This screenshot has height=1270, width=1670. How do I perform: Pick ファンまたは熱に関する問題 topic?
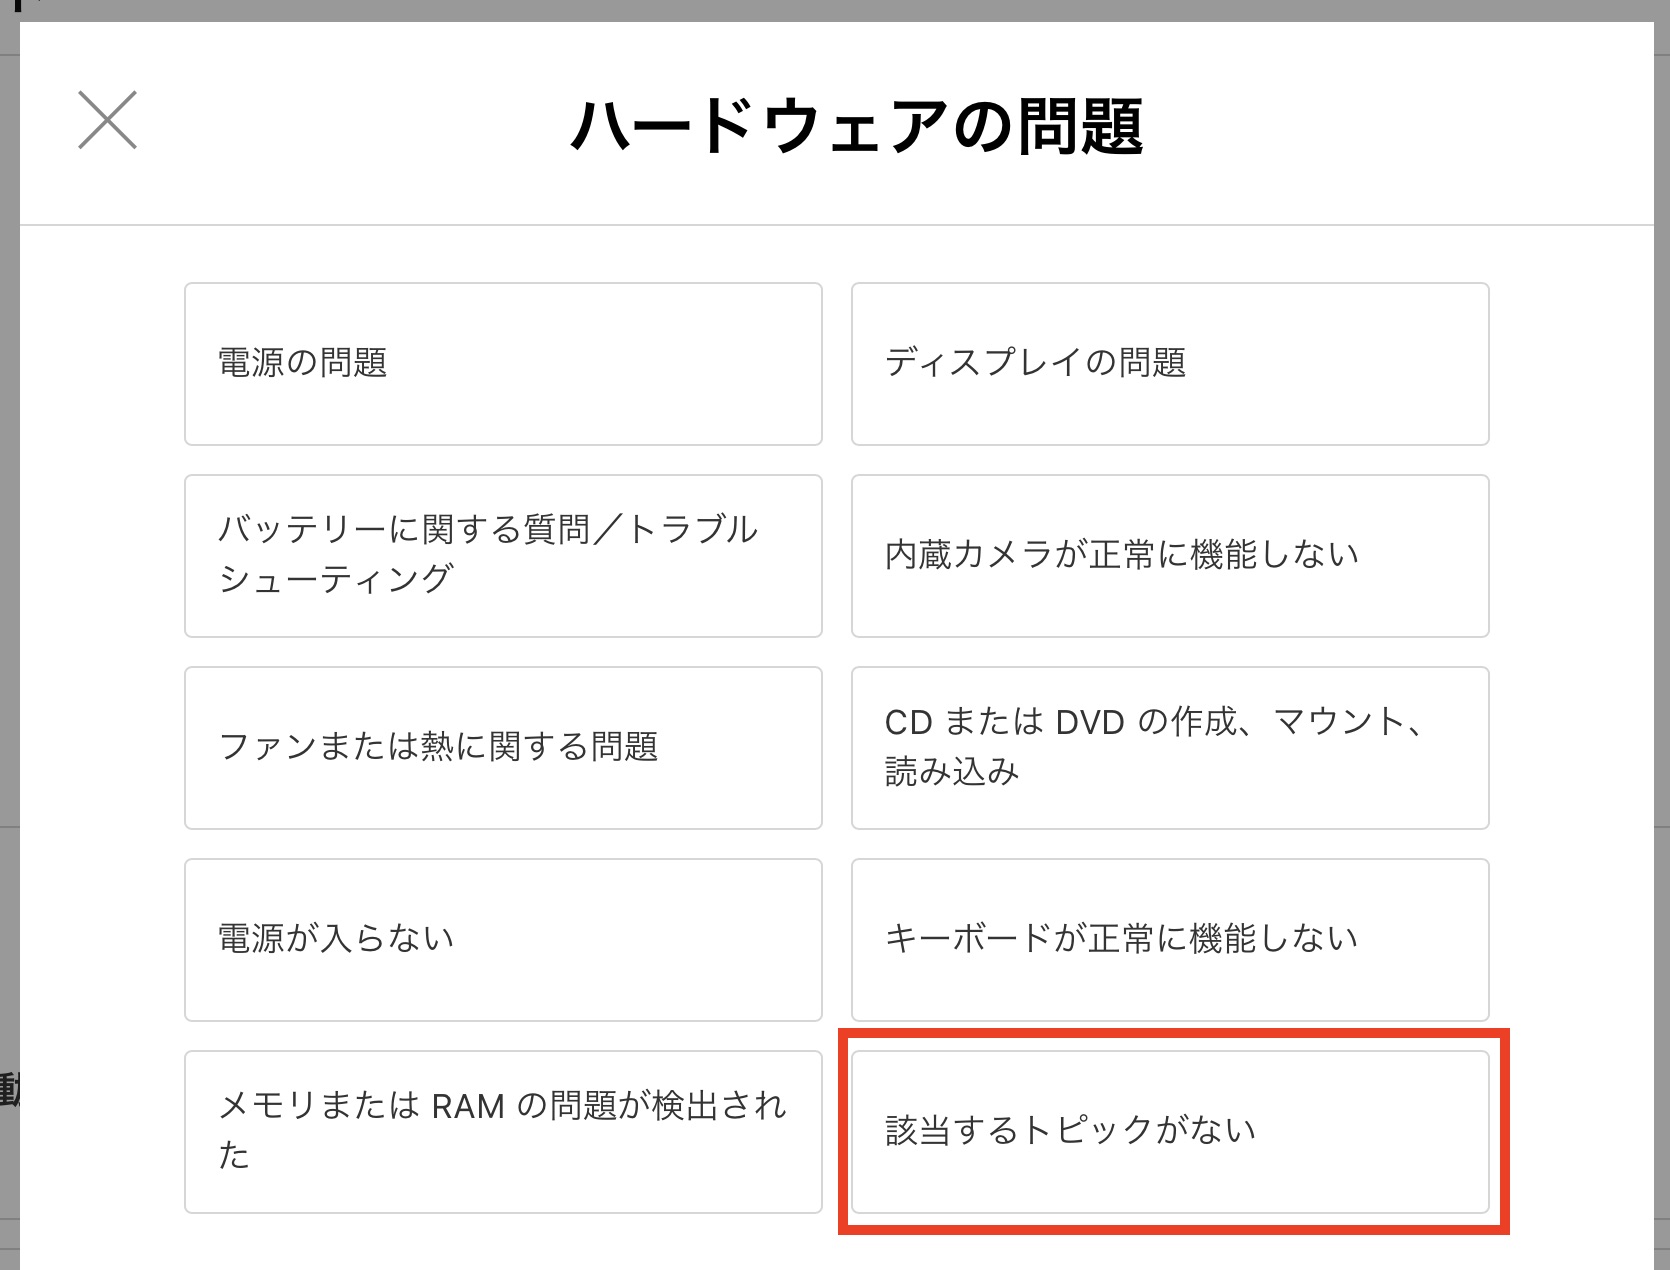pos(503,748)
